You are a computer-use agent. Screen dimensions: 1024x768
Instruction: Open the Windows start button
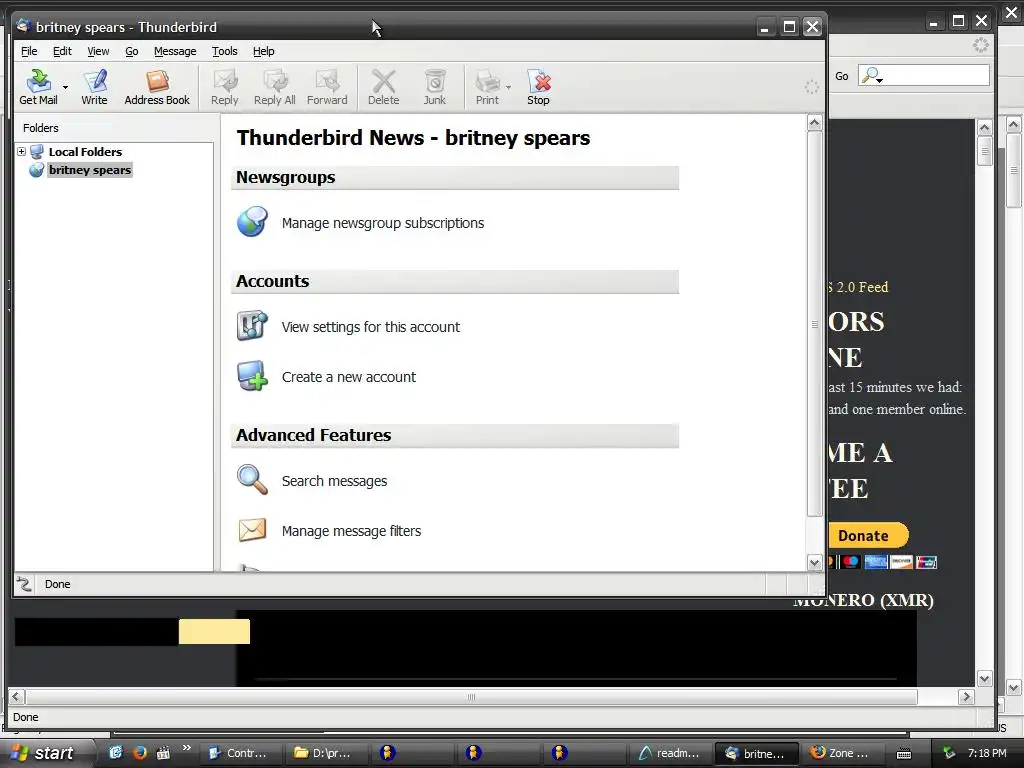pyautogui.click(x=44, y=753)
